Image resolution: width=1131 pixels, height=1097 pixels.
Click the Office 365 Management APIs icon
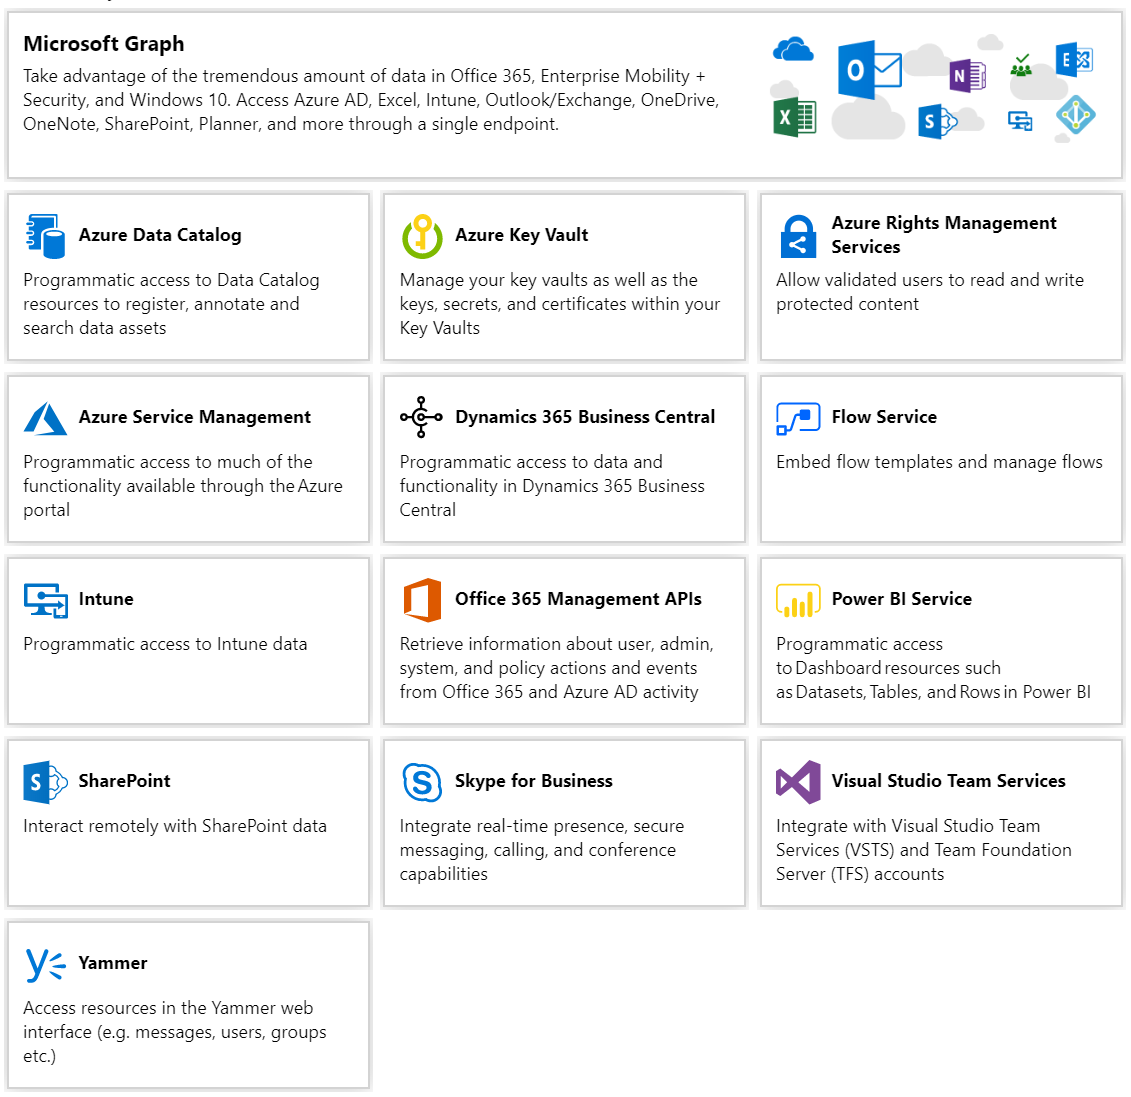pos(422,599)
